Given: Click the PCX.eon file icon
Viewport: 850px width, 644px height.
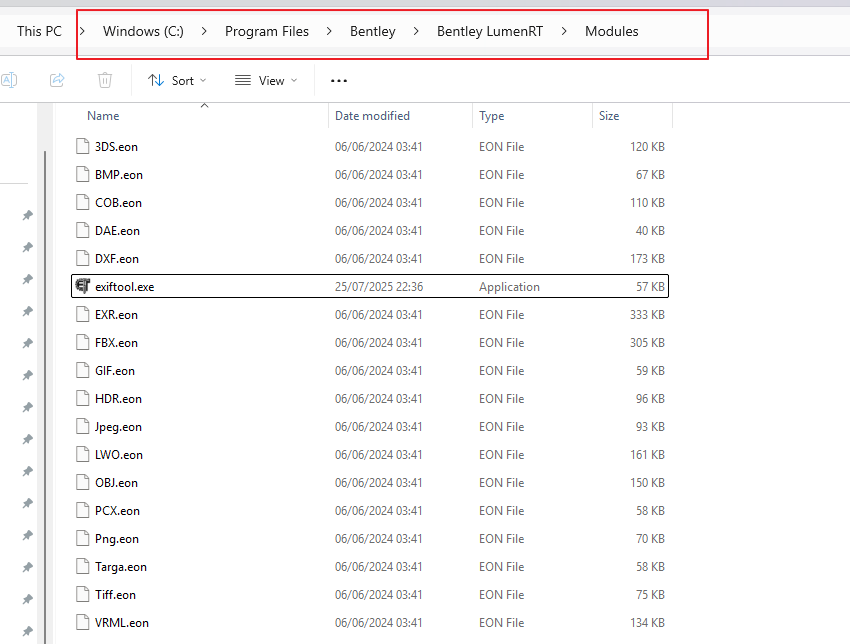Looking at the screenshot, I should tap(82, 511).
